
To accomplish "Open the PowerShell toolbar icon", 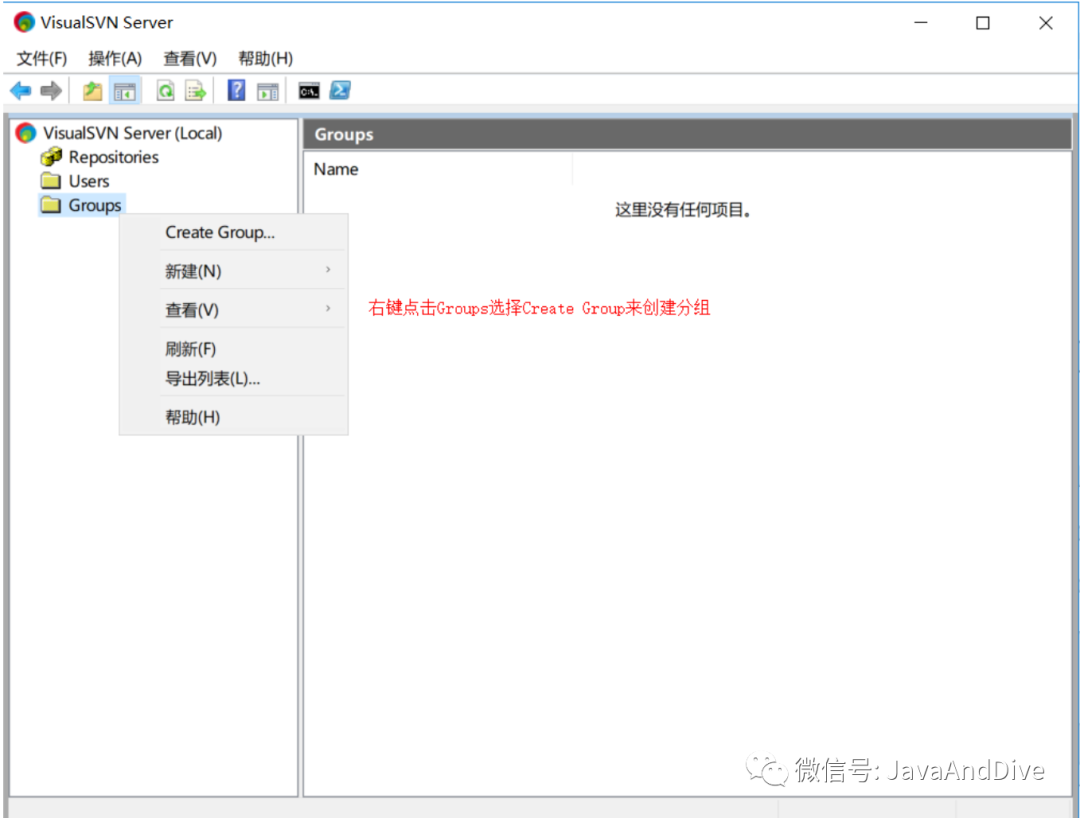I will 340,90.
